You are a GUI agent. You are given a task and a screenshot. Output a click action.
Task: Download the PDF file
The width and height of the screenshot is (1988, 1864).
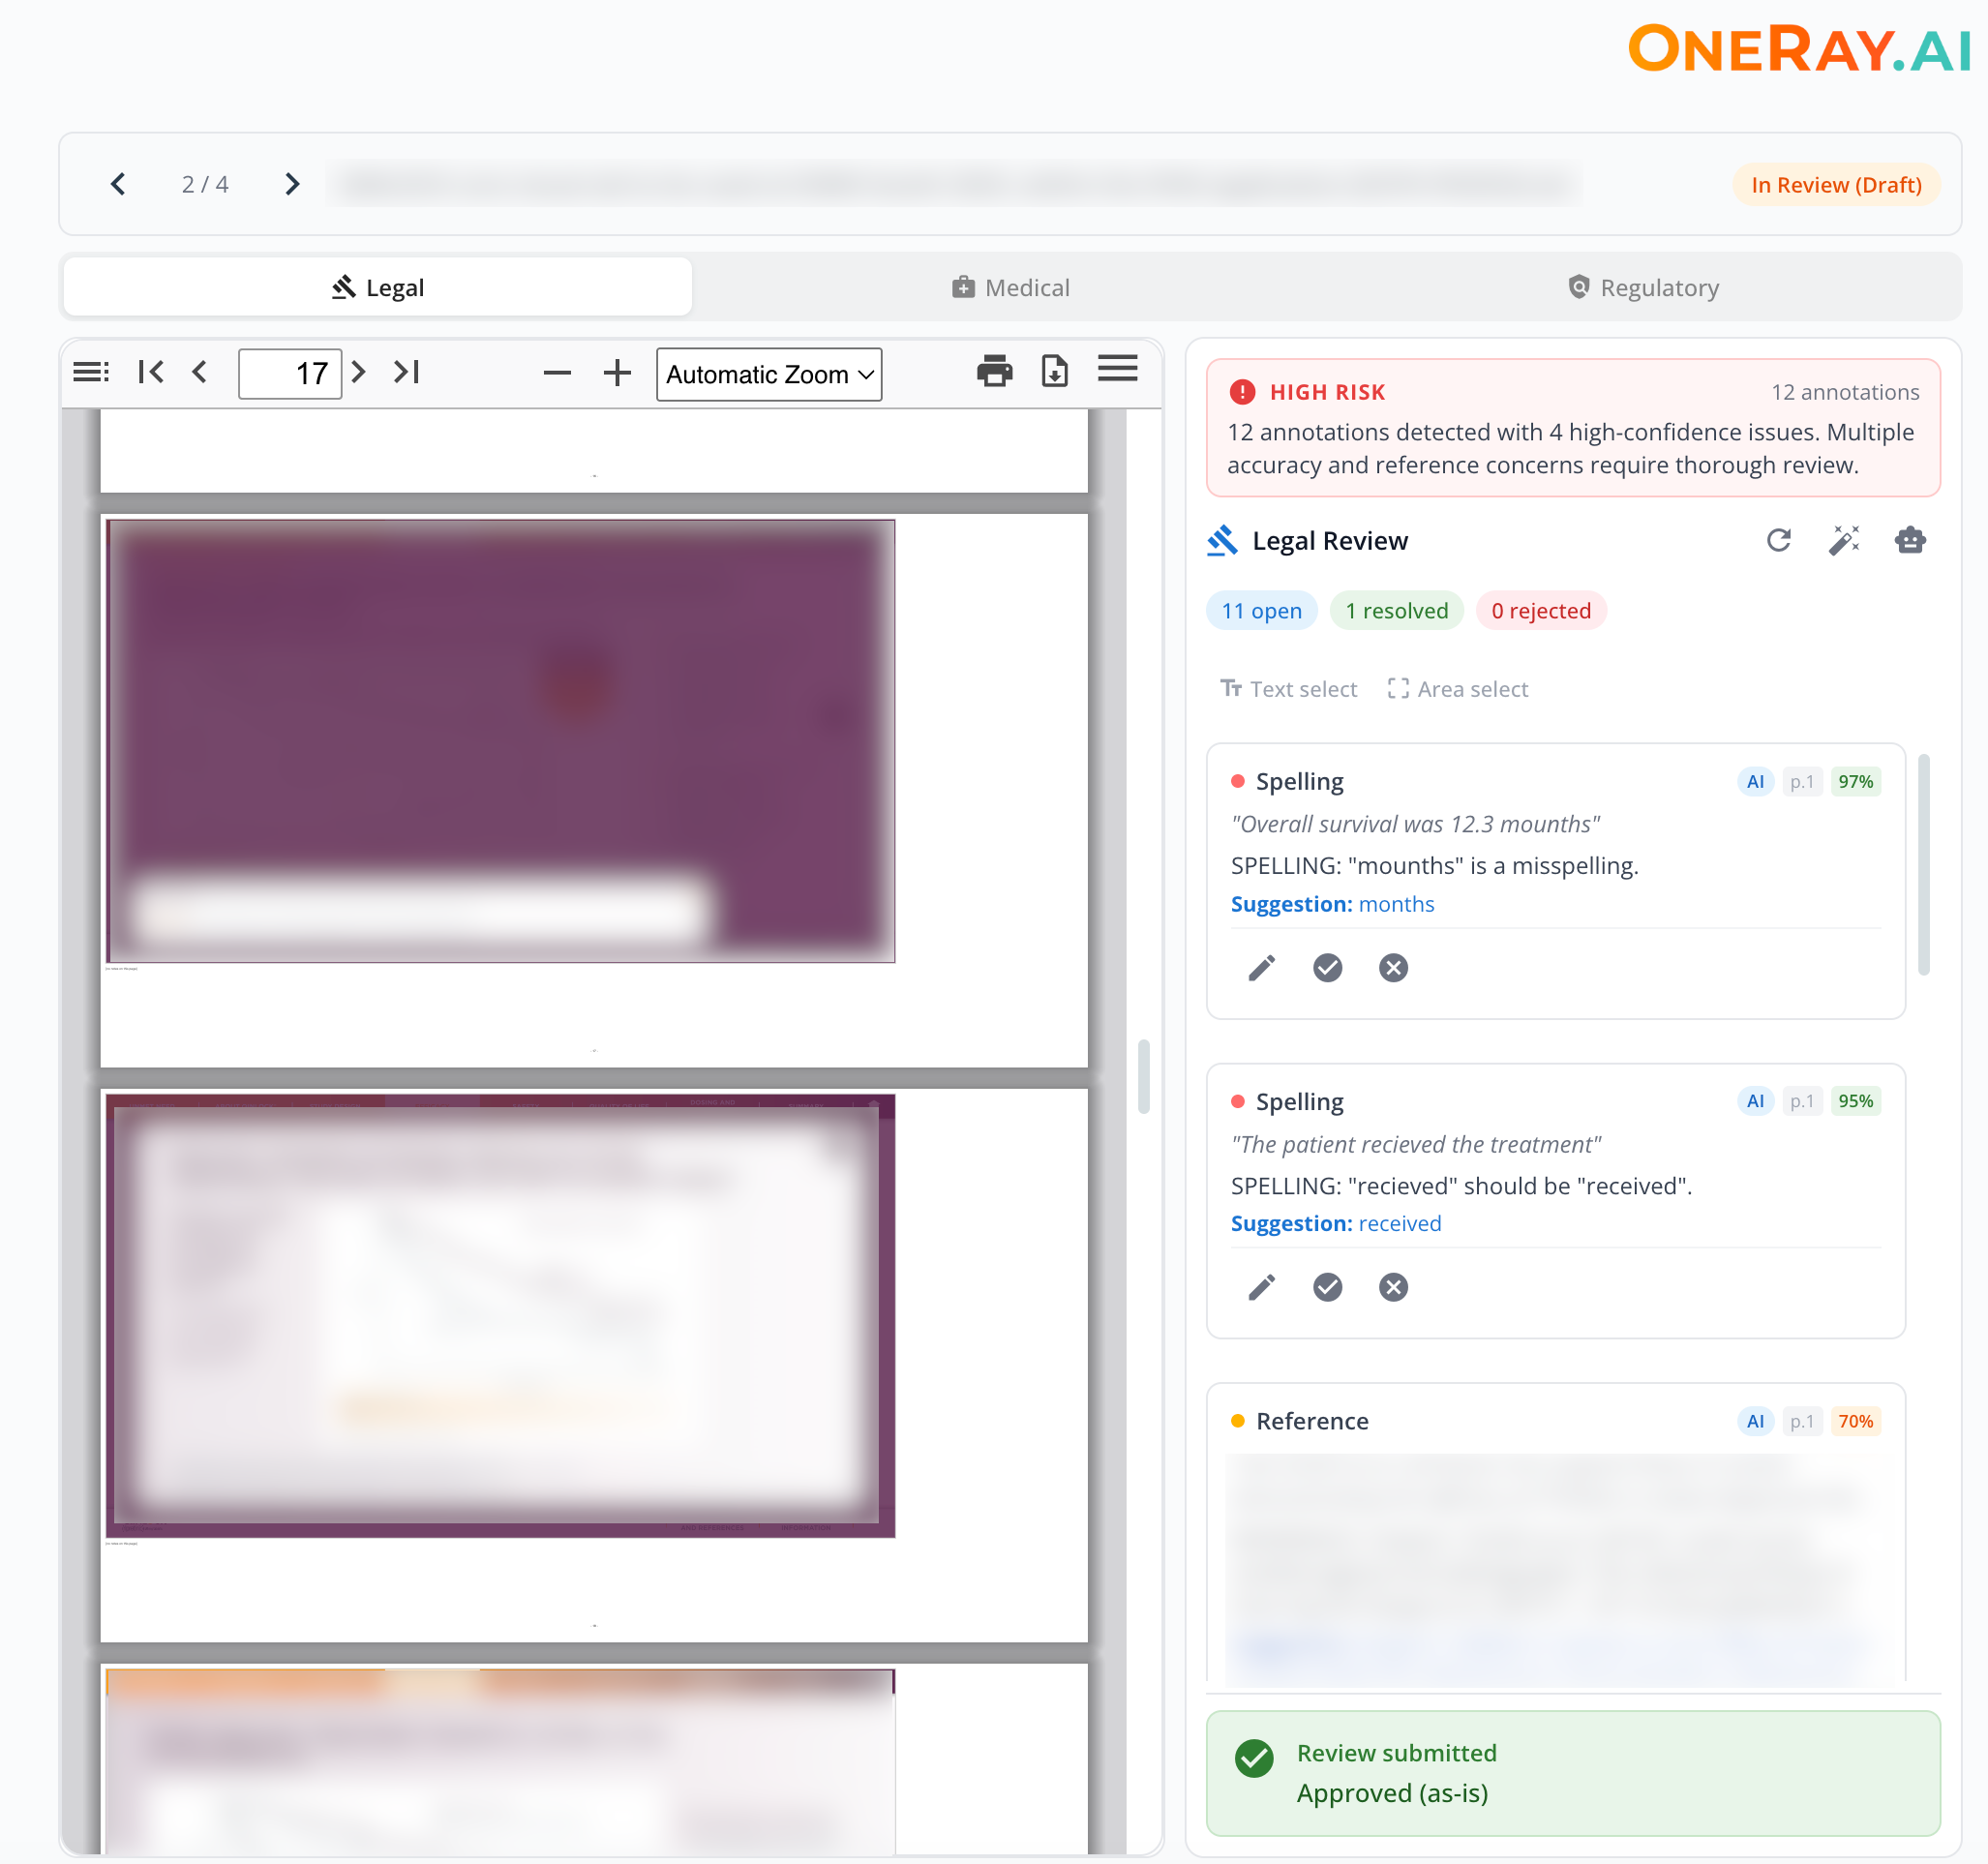coord(1055,372)
